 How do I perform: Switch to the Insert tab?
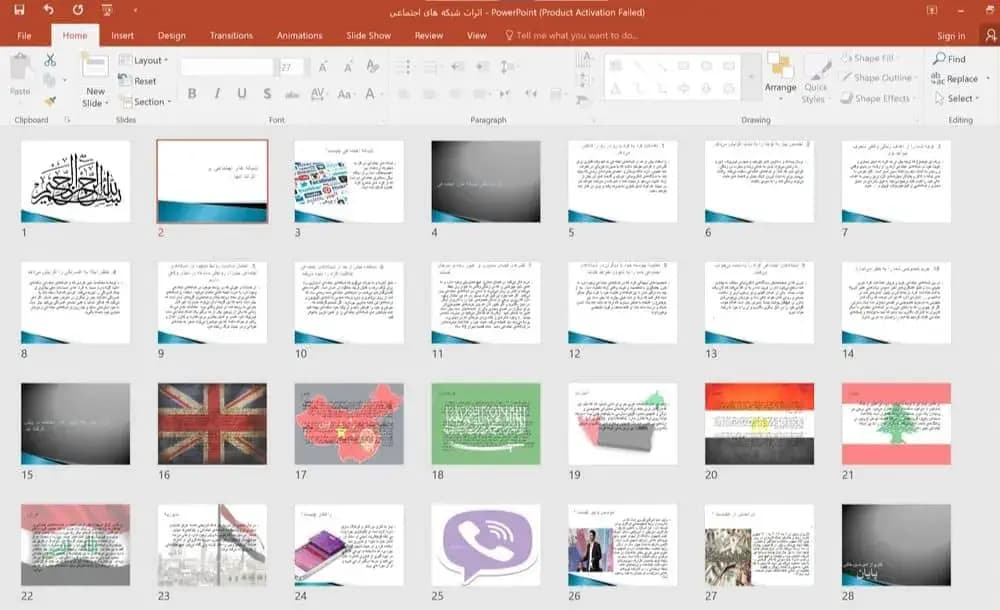[x=122, y=36]
